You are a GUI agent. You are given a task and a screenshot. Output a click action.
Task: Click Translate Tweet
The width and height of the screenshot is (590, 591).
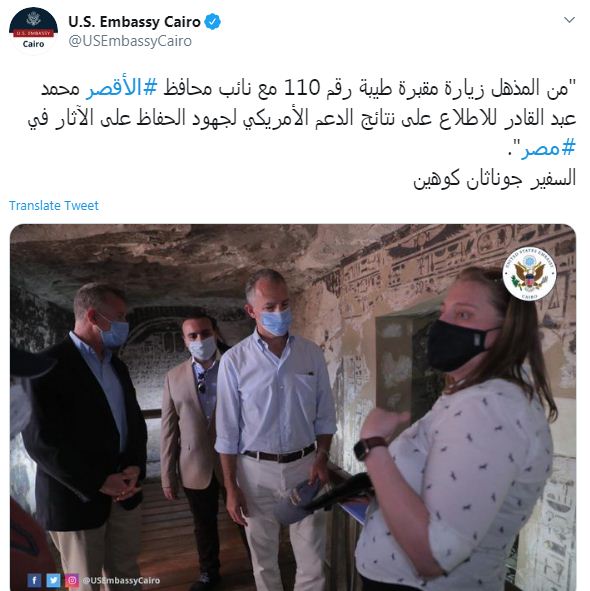54,206
